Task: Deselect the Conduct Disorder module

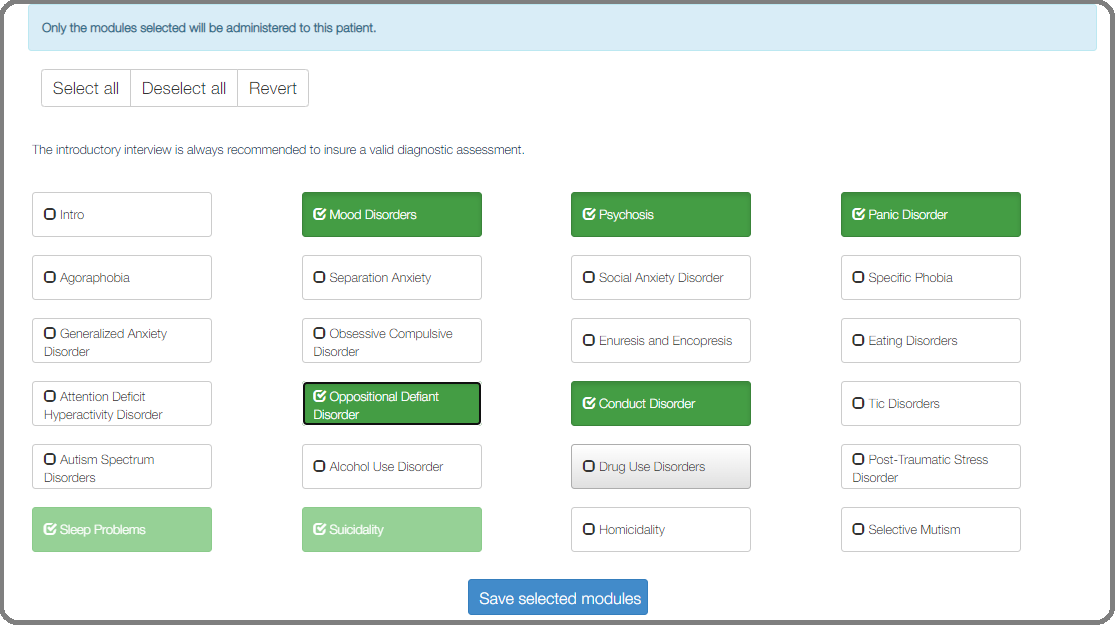Action: tap(661, 403)
